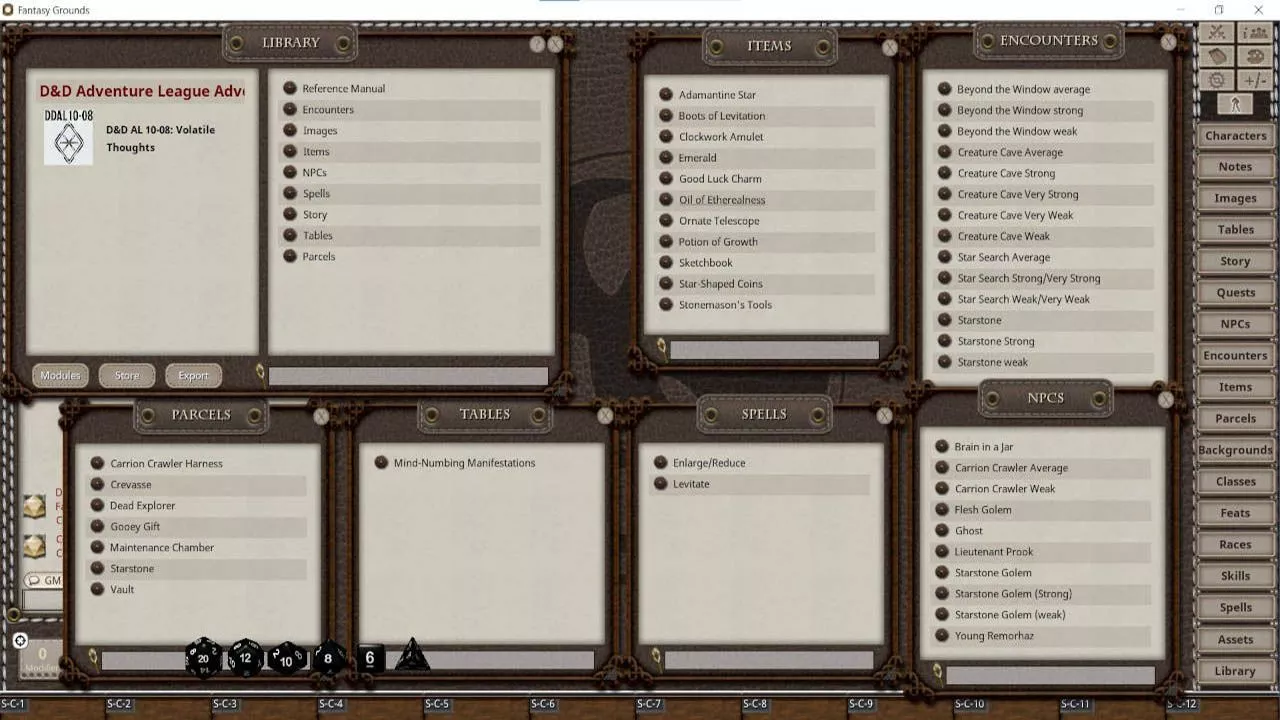Open Backgrounds in the sidebar

[1235, 450]
